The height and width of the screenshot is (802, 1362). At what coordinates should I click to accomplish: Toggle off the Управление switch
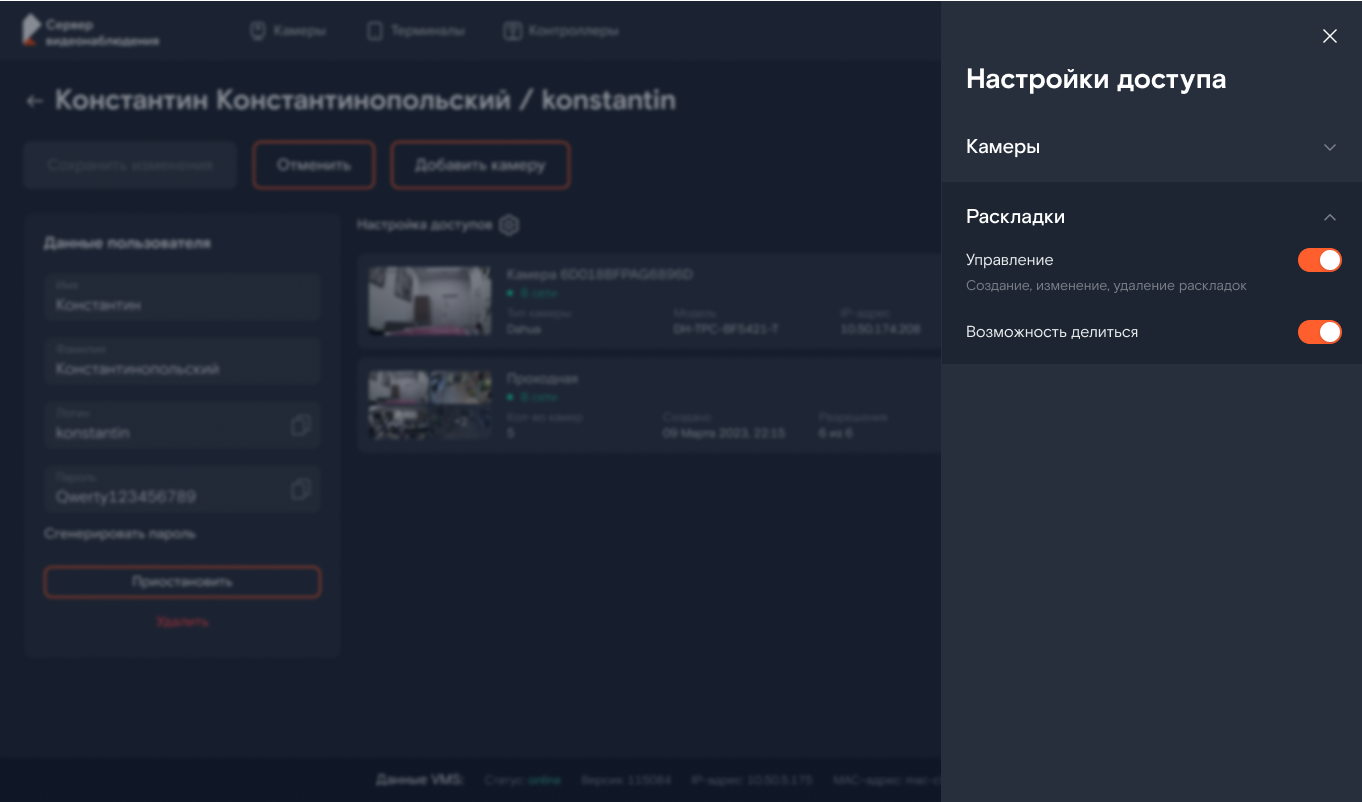click(x=1320, y=260)
